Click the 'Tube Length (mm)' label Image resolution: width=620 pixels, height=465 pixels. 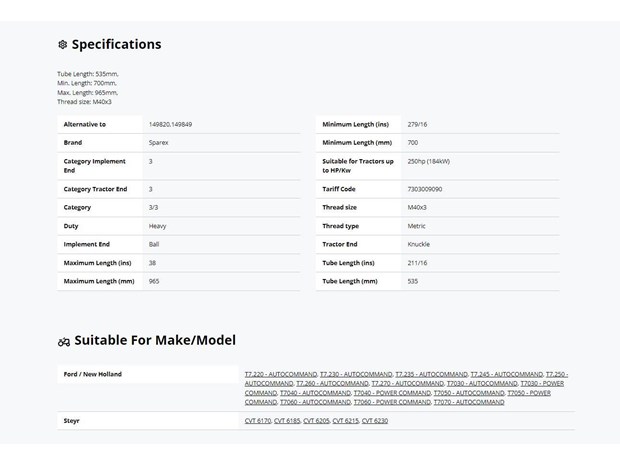point(350,281)
